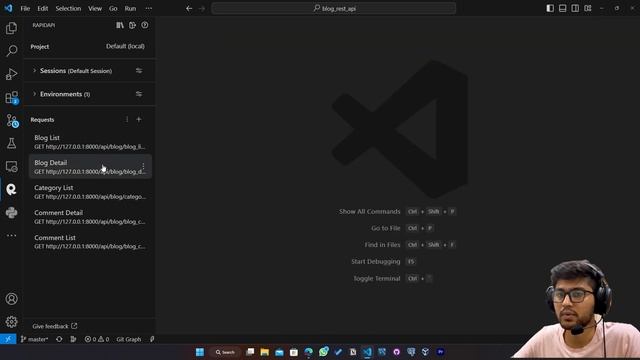Image resolution: width=640 pixels, height=360 pixels.
Task: Open Requests section more options
Action: [127, 120]
